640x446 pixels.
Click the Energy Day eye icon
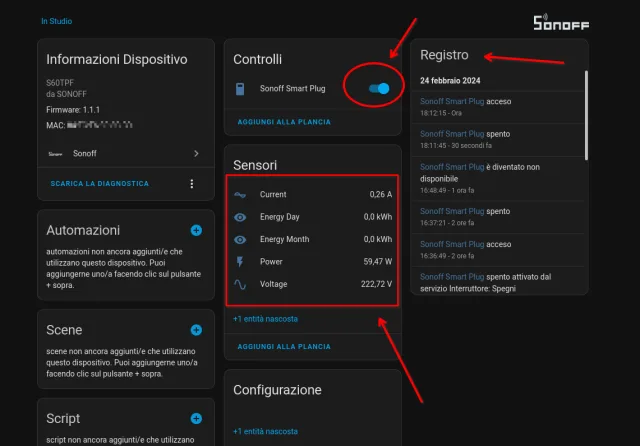(x=240, y=217)
